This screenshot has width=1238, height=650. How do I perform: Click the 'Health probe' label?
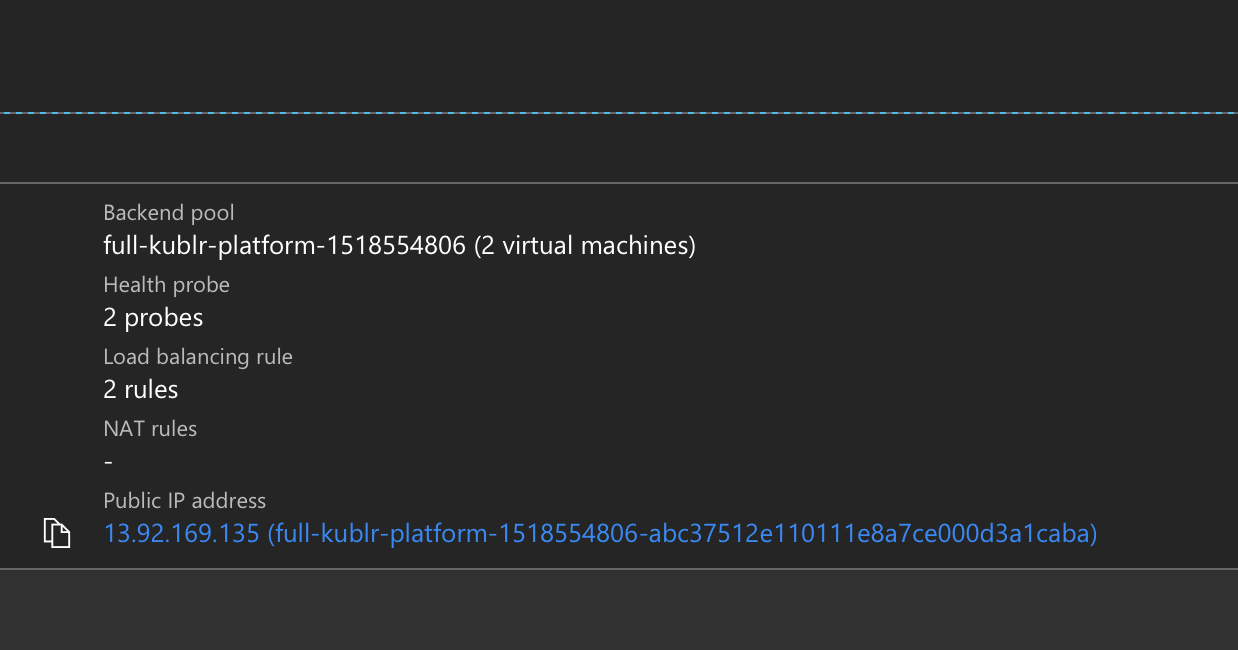coord(167,285)
